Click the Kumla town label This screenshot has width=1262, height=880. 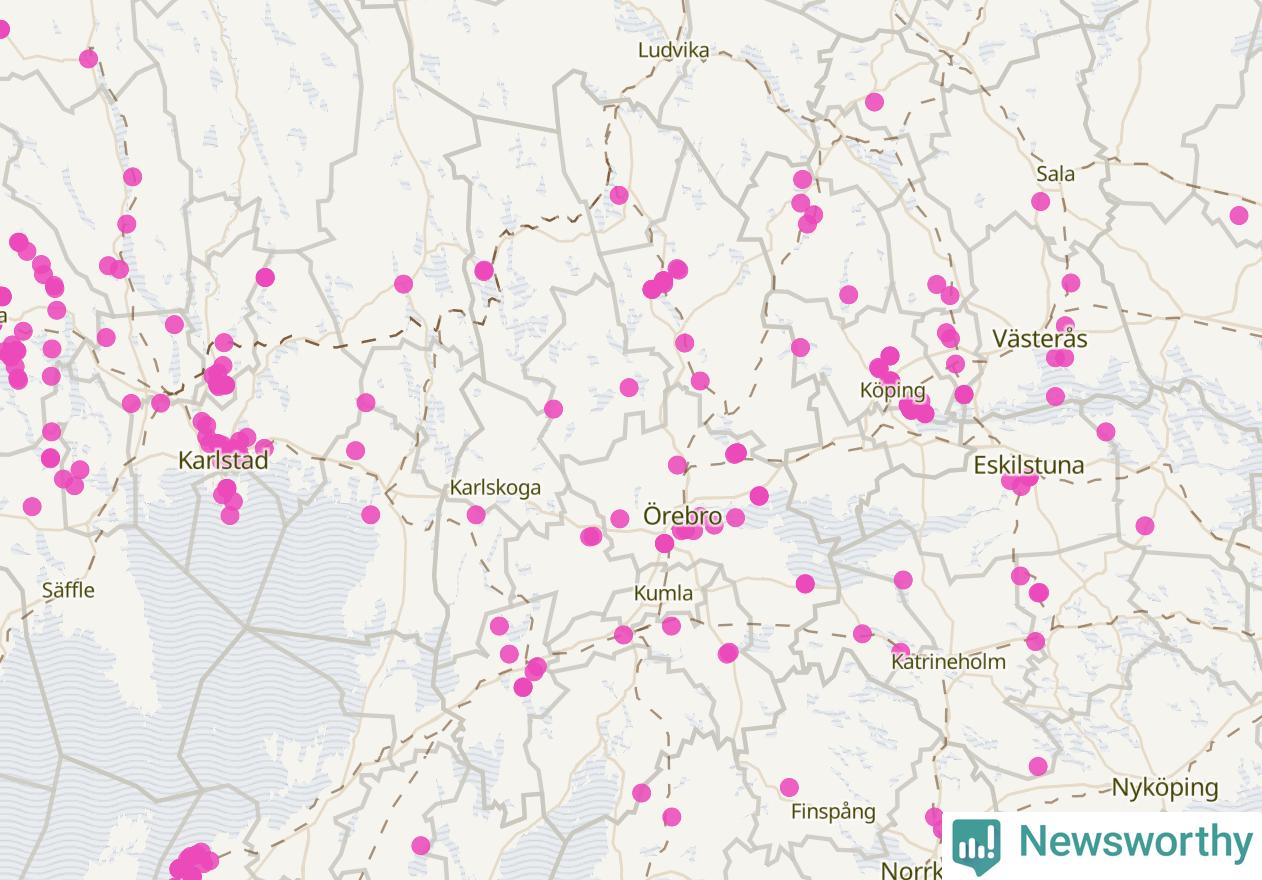click(x=663, y=593)
